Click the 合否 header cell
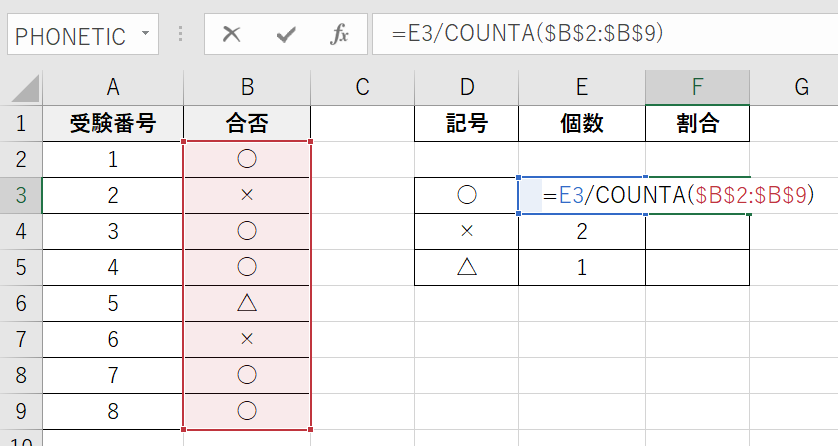 pyautogui.click(x=247, y=125)
